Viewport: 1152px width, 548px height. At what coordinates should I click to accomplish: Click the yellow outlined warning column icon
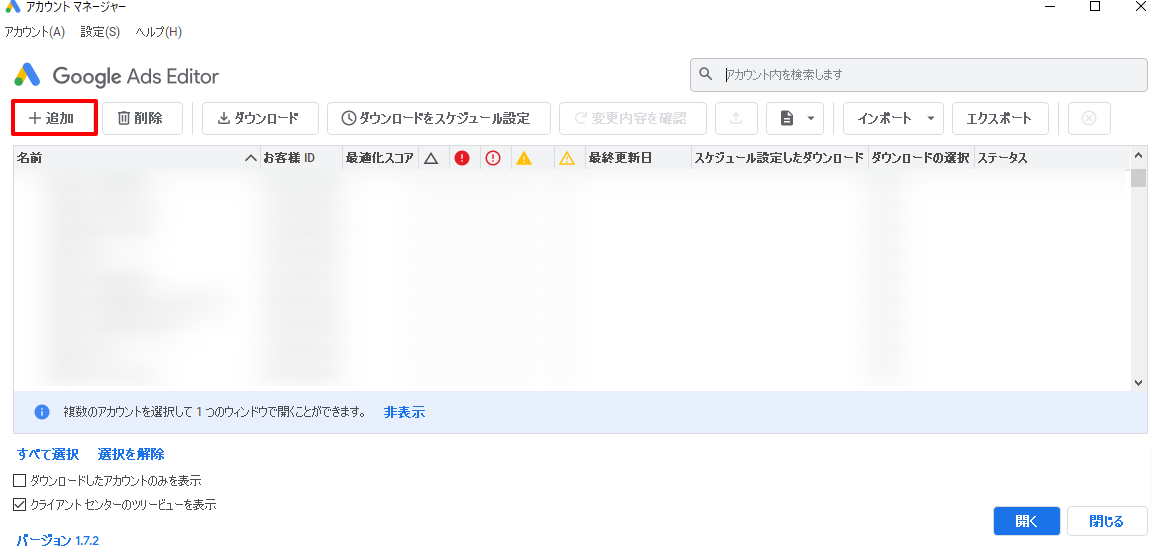(567, 158)
